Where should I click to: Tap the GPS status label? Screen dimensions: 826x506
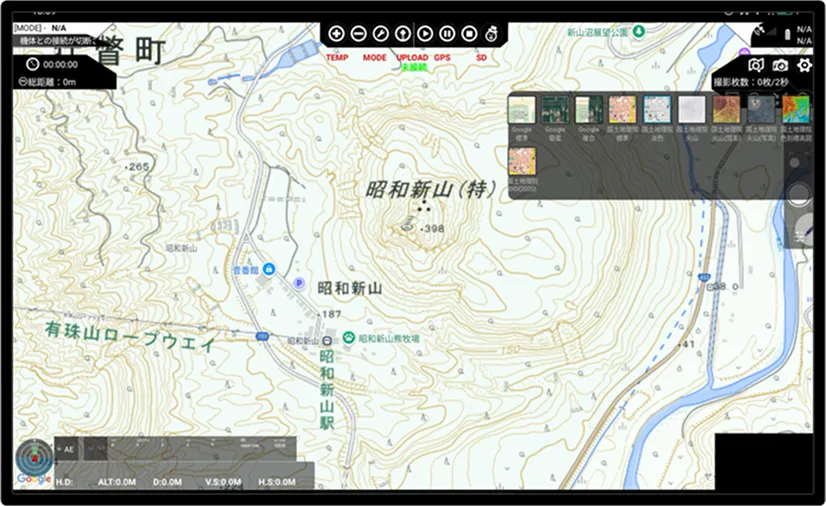coord(442,57)
